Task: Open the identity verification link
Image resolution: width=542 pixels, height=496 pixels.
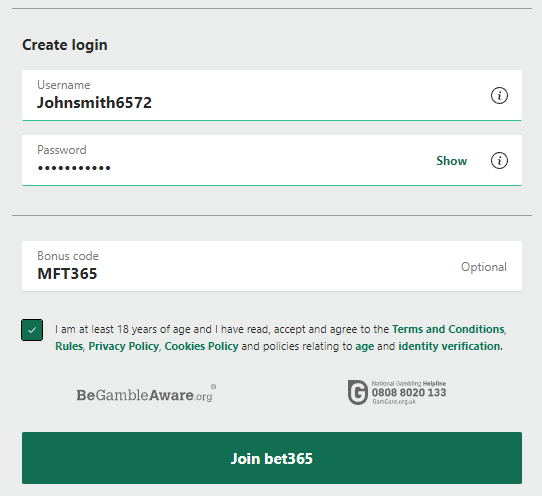Action: tap(449, 346)
